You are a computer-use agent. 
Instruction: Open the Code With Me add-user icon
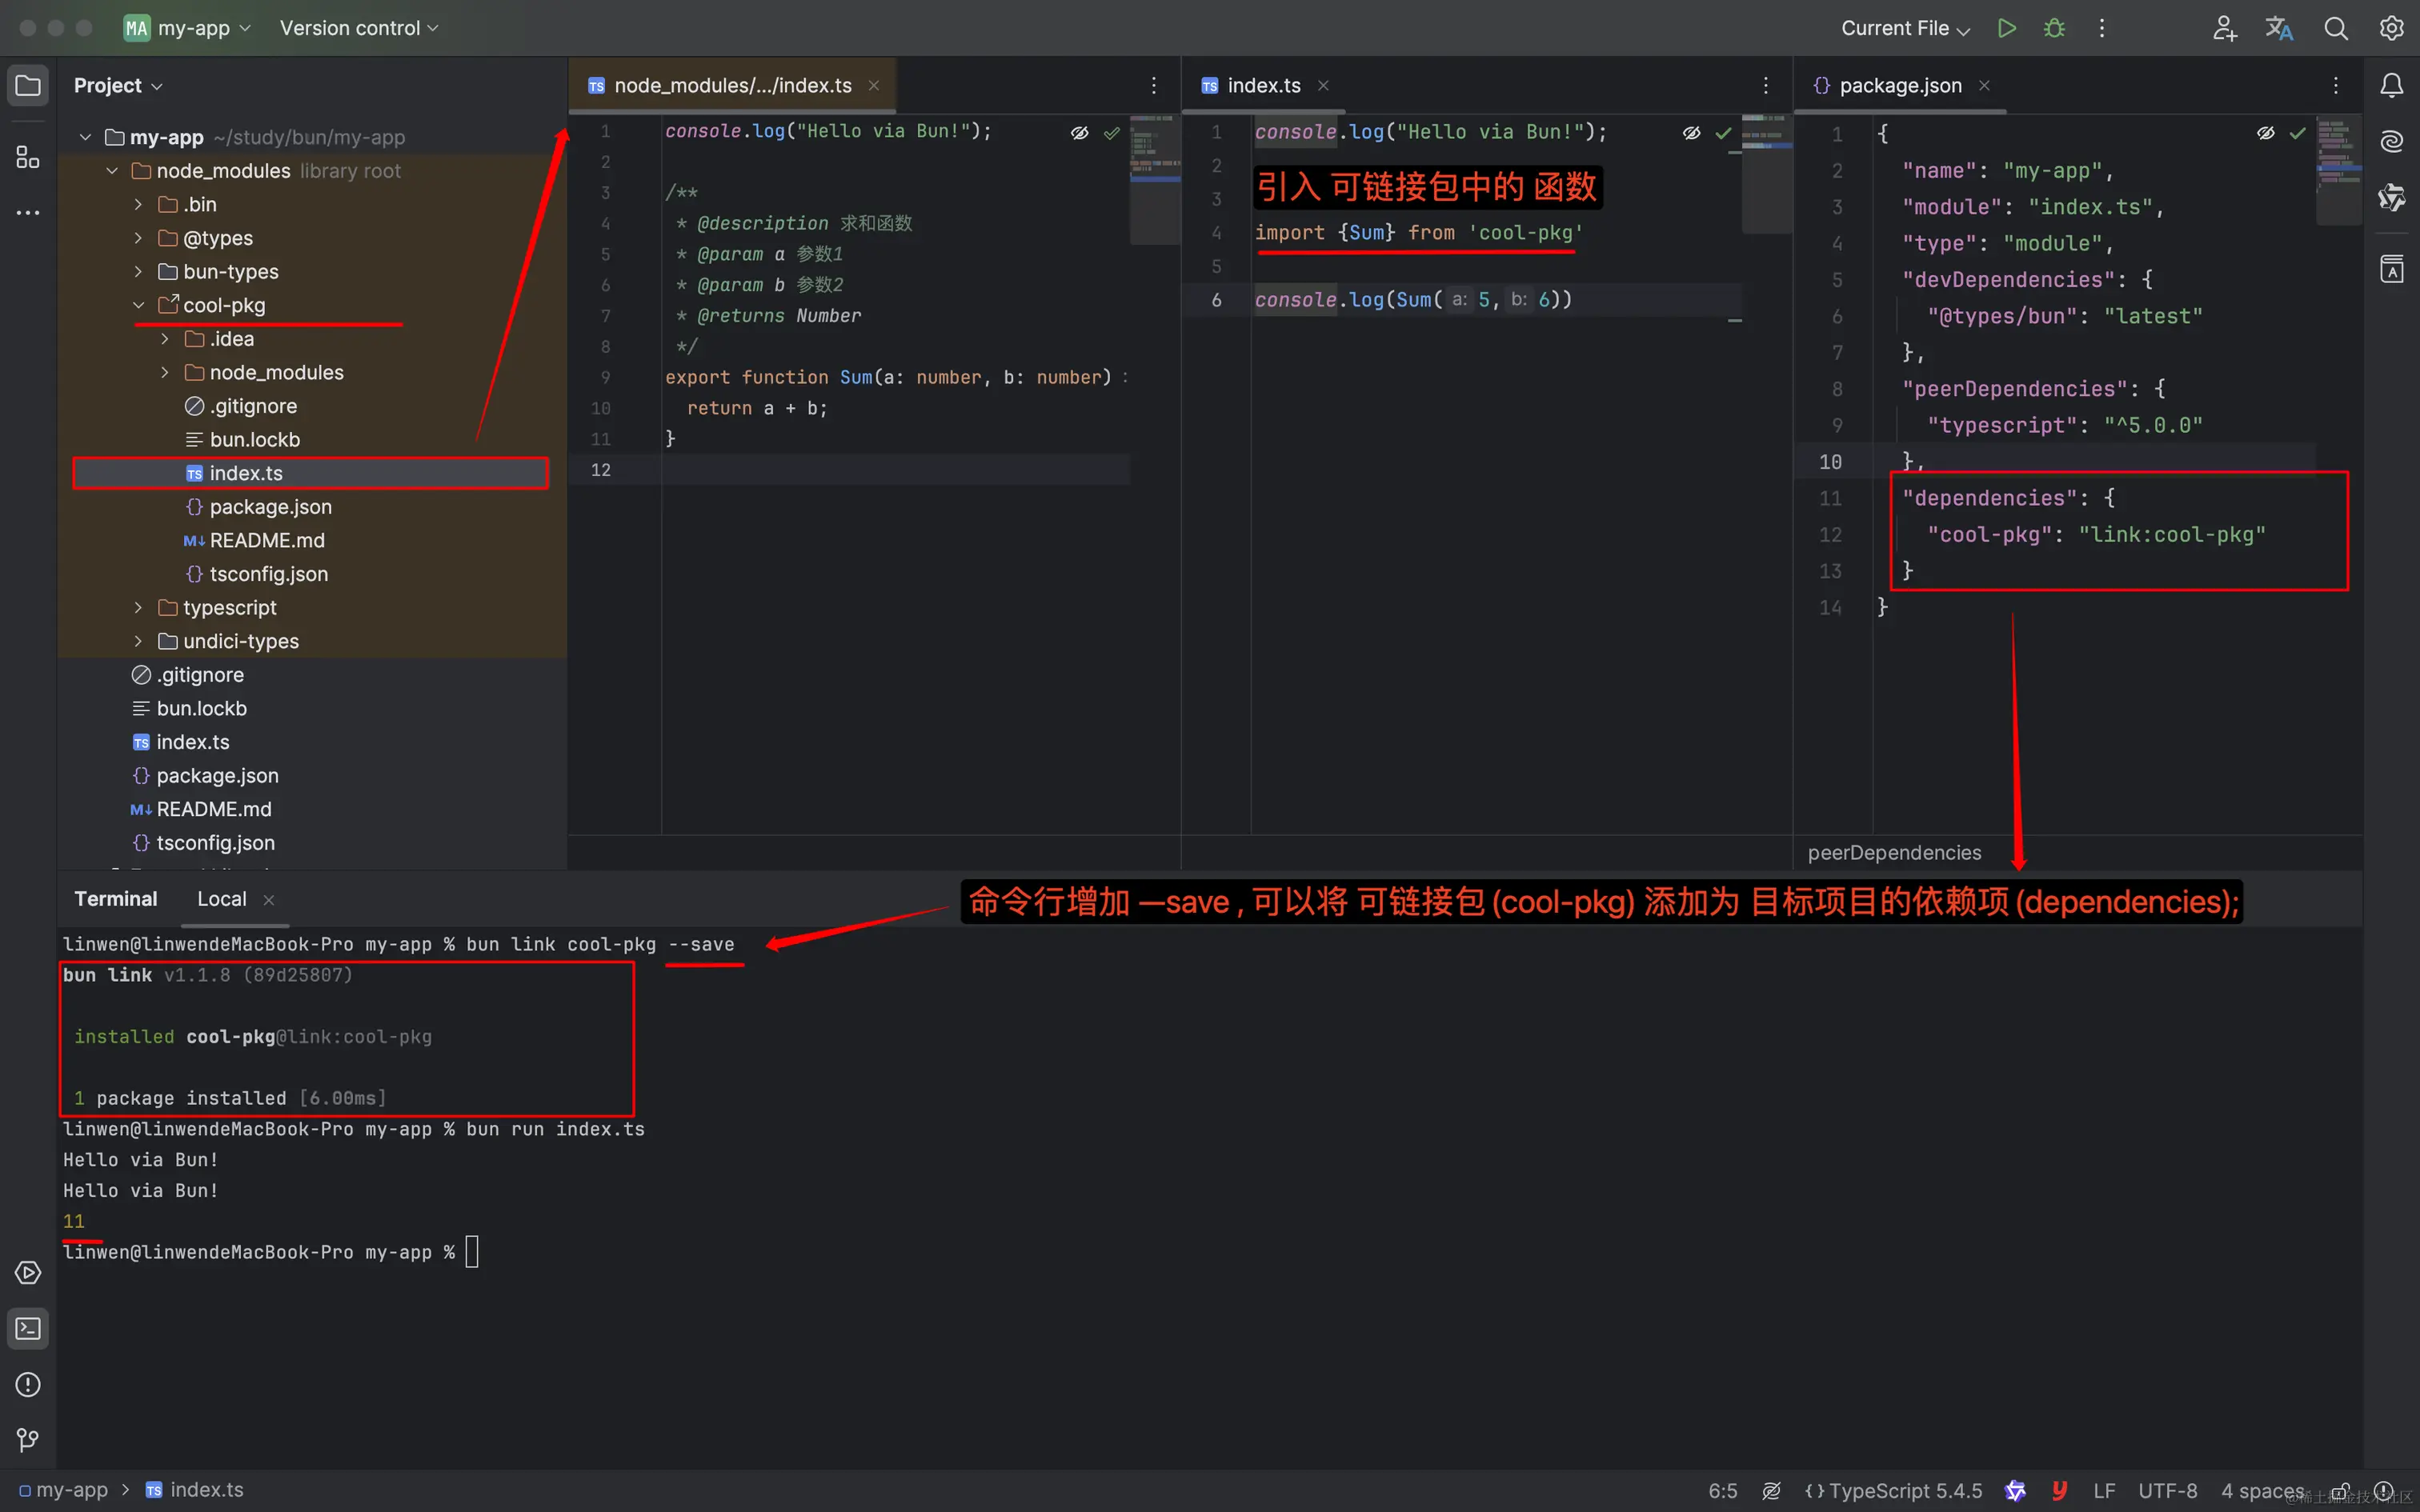2223,28
